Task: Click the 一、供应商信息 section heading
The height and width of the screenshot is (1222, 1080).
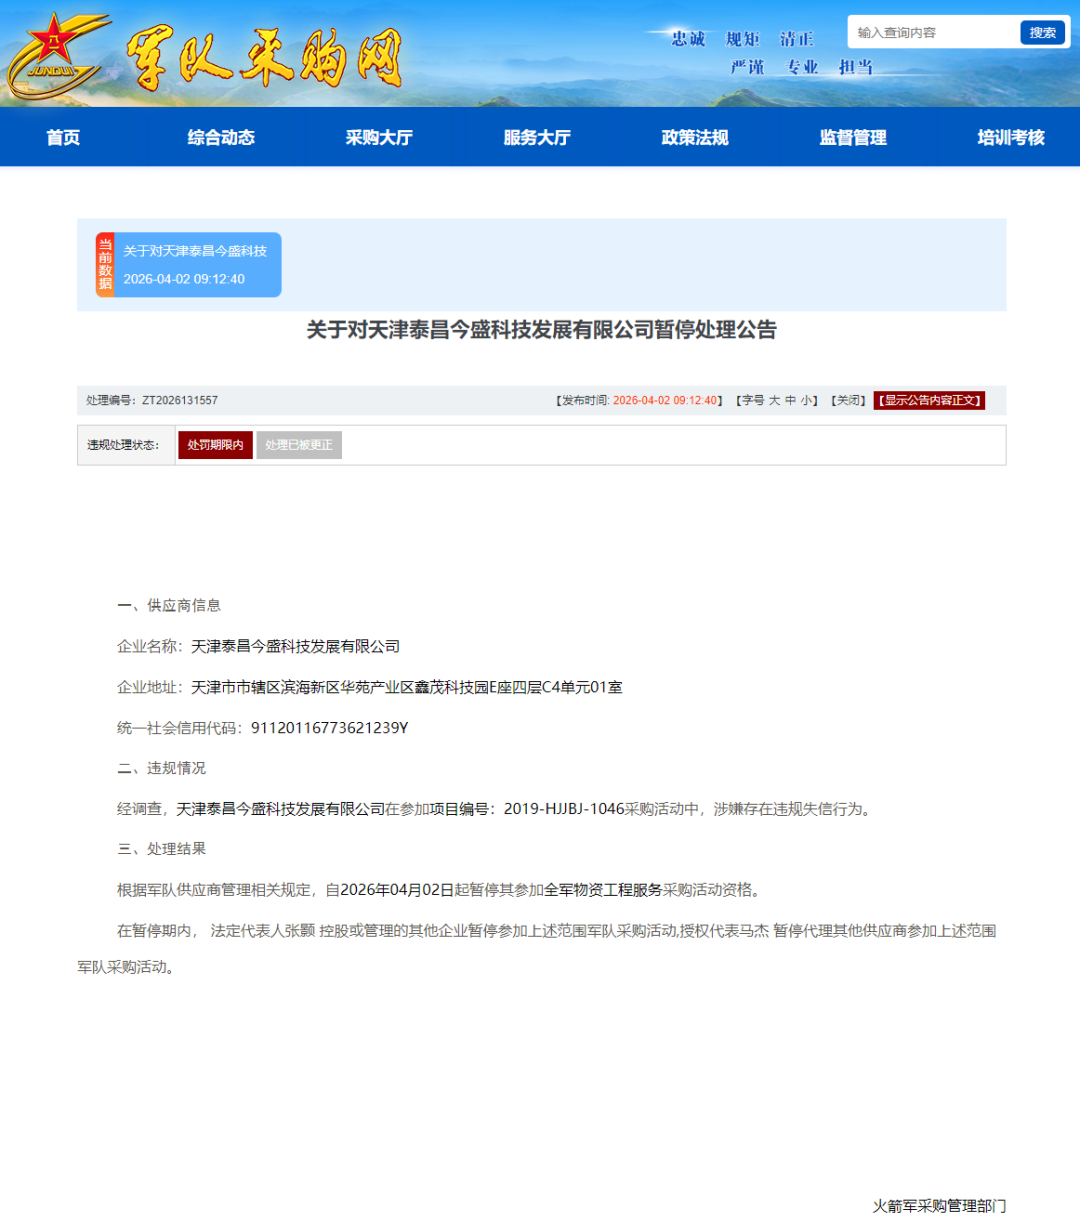Action: click(x=169, y=605)
